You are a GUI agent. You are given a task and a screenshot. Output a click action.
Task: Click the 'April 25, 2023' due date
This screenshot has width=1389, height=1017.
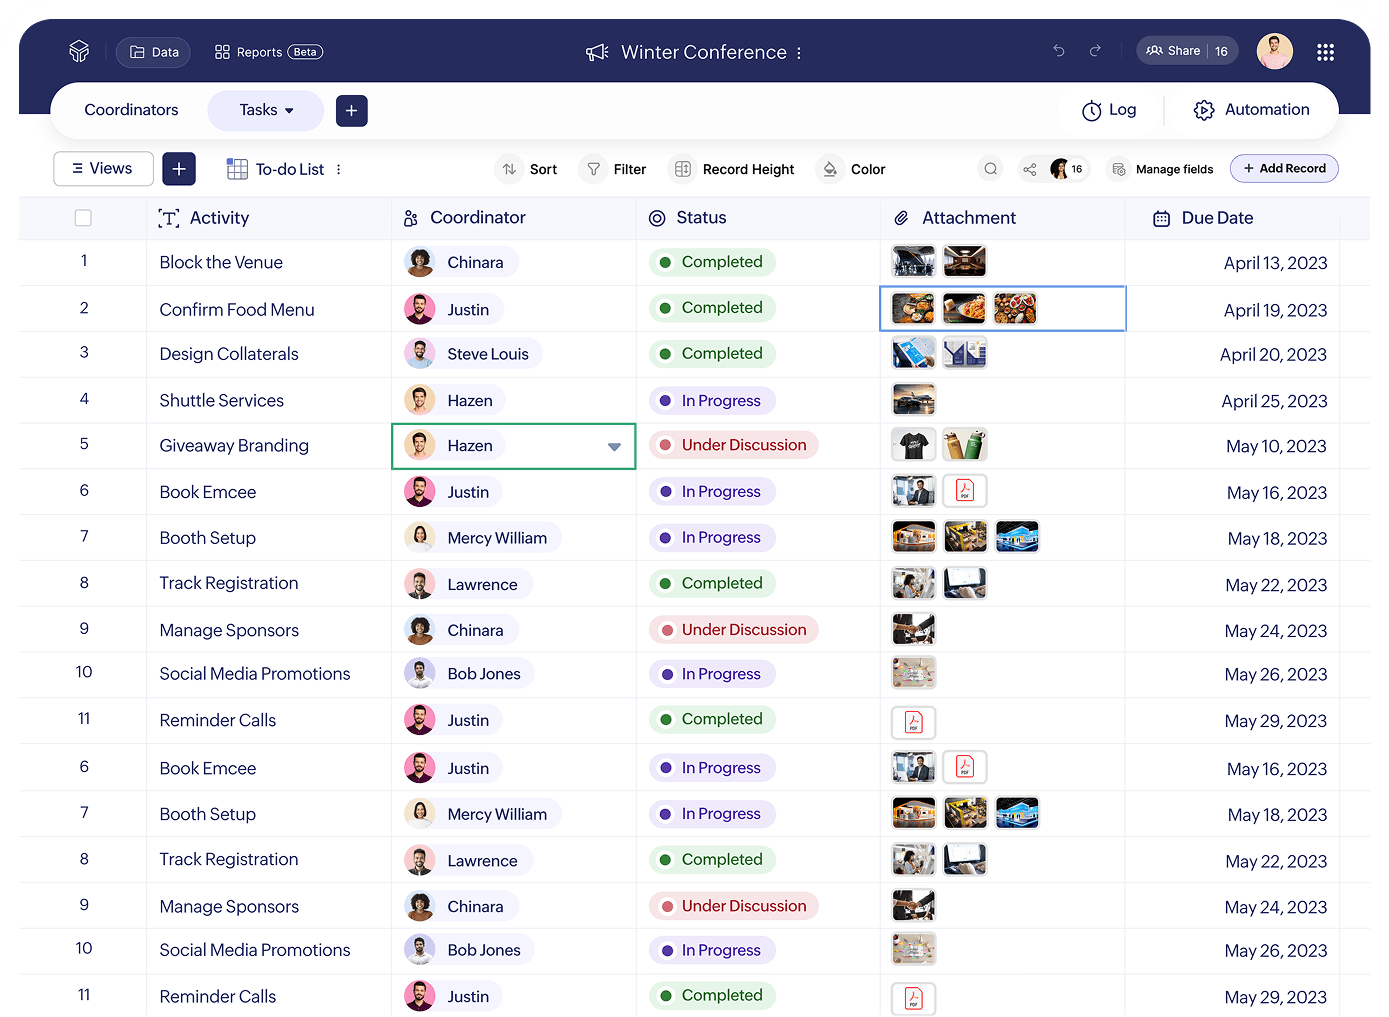tap(1274, 401)
